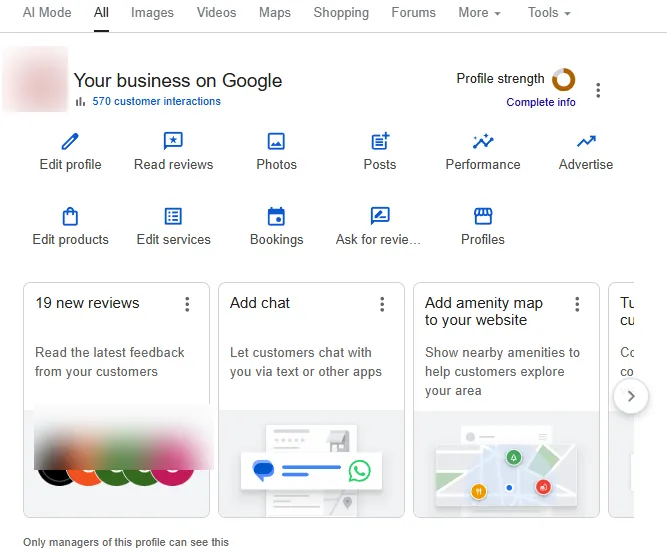Screen dimensions: 667x555
Task: Open the Add chat card title
Action: [x=260, y=303]
